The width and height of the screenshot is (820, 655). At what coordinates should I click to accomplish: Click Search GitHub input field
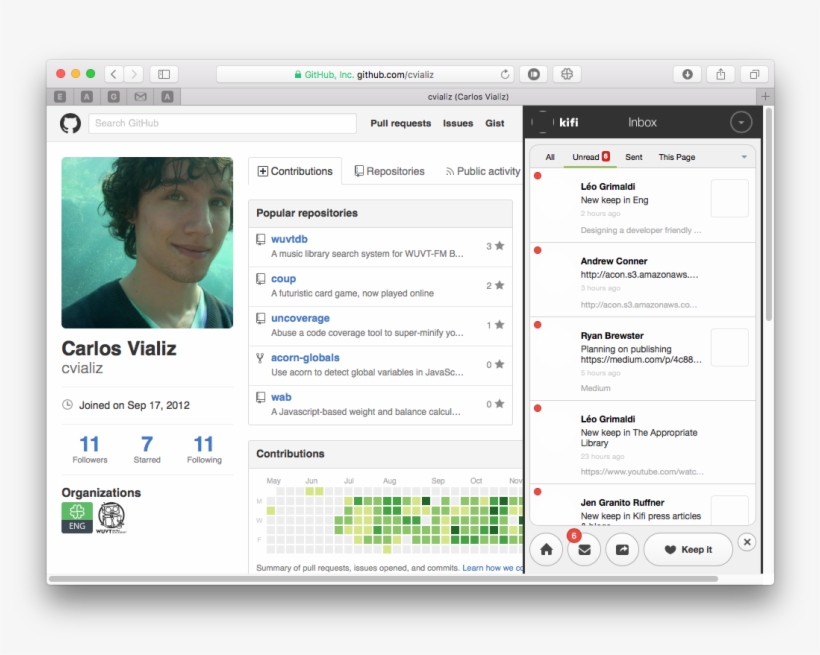point(222,123)
